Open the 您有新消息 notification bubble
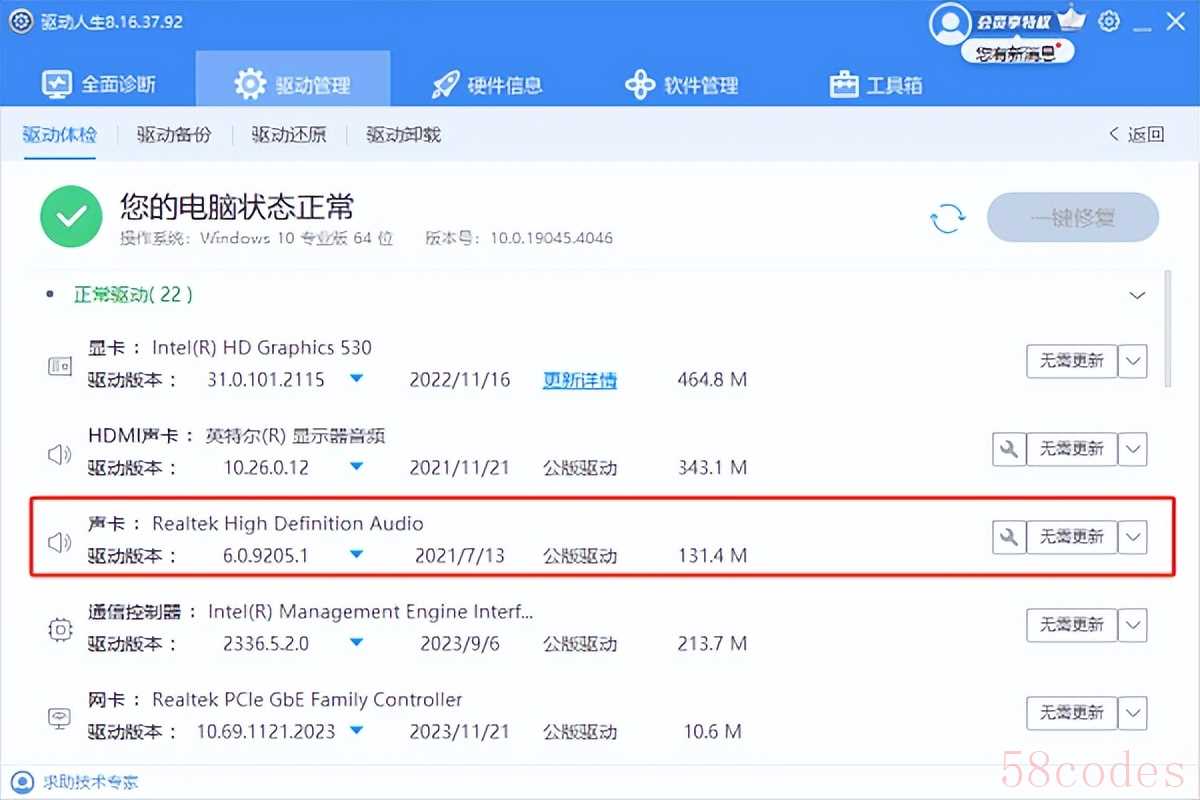The width and height of the screenshot is (1200, 800). 1017,53
